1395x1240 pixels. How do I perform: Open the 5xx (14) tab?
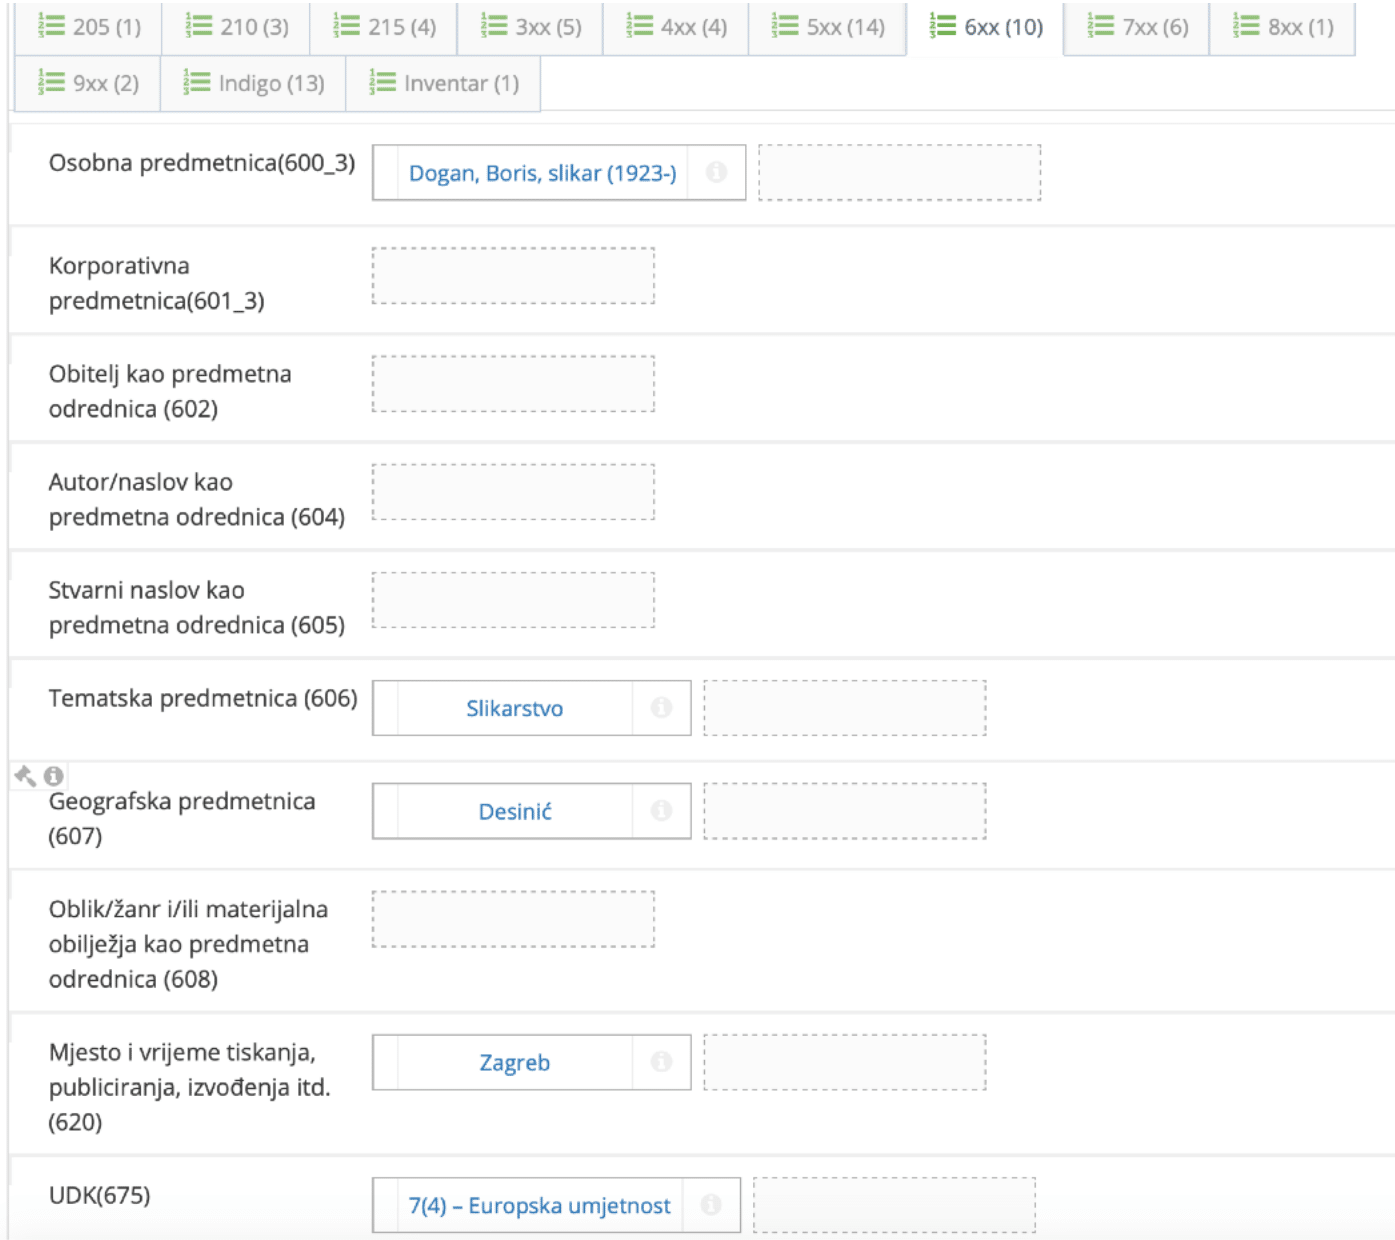(826, 29)
